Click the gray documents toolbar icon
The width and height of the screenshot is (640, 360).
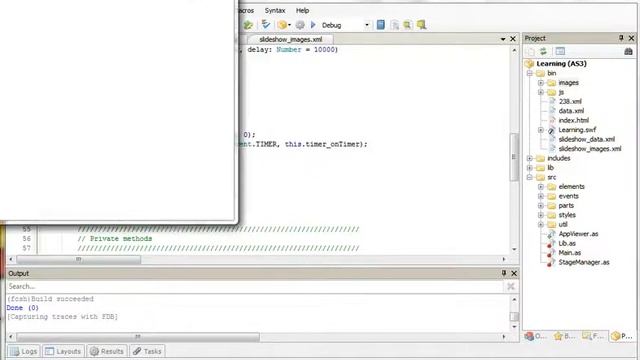click(395, 25)
